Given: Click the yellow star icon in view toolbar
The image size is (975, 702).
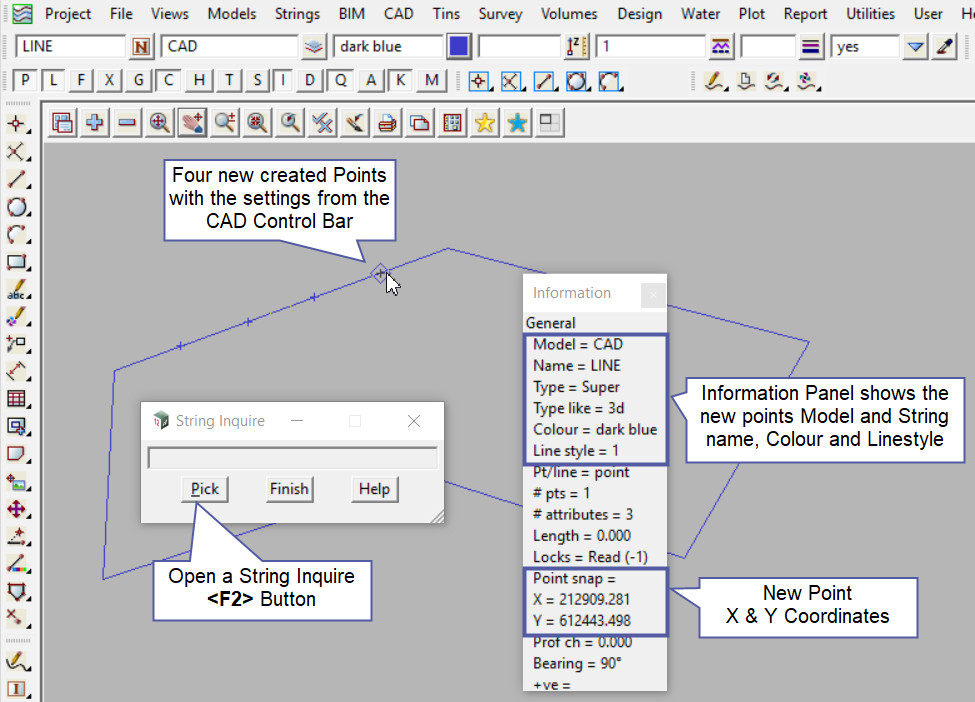Looking at the screenshot, I should pos(485,123).
